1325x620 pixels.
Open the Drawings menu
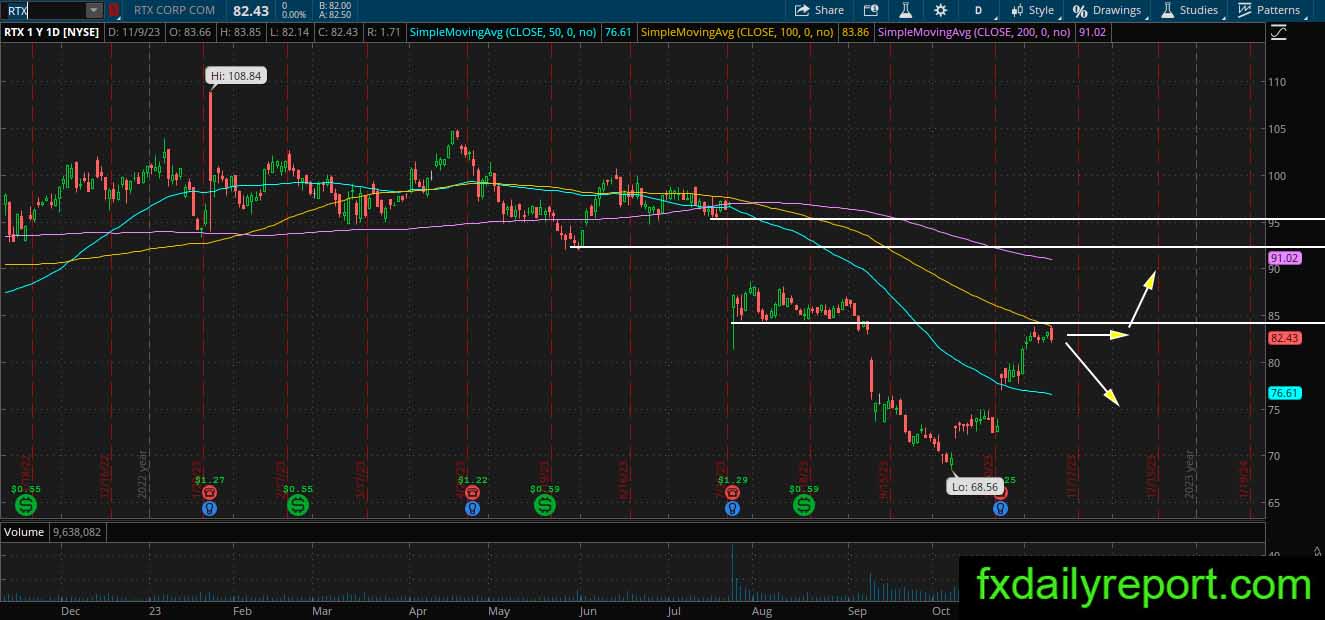tap(1107, 10)
